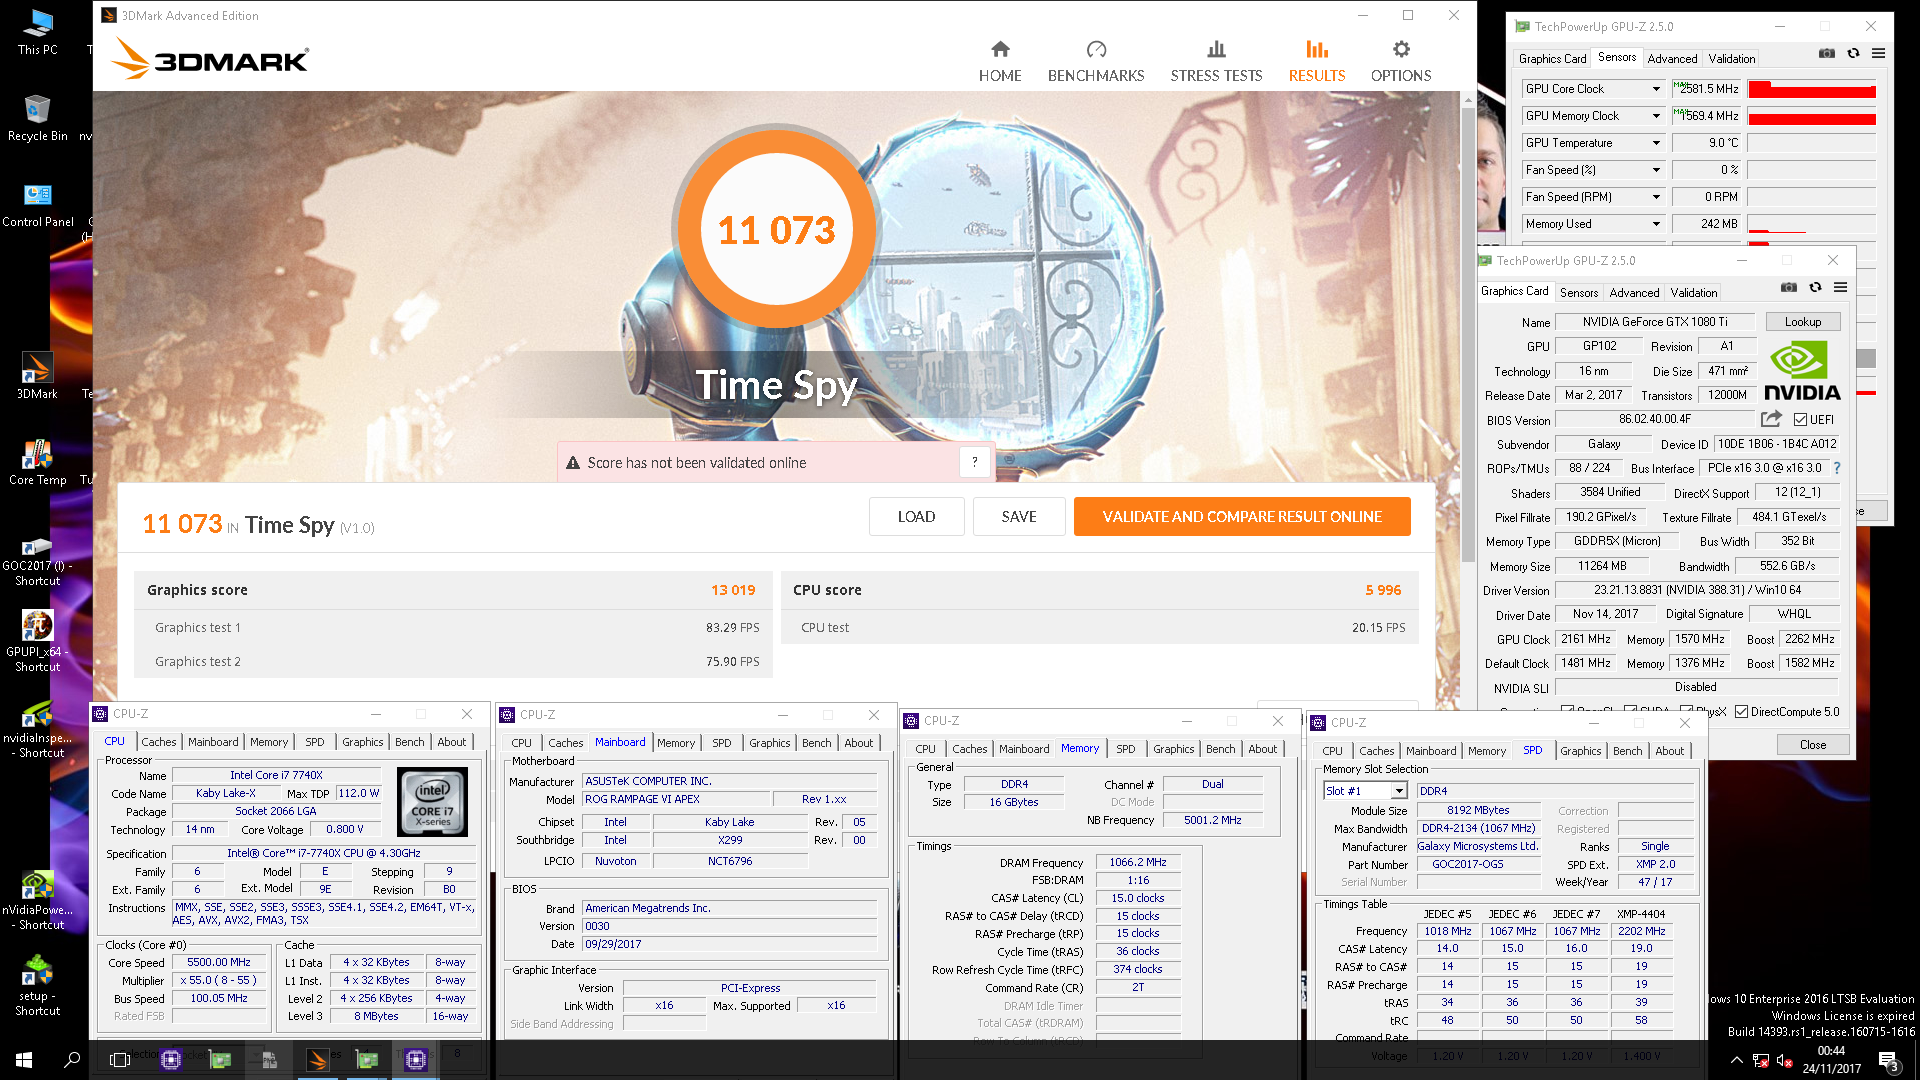Click the BIOS share/export arrow icon
The height and width of the screenshot is (1080, 1920).
(x=1771, y=419)
